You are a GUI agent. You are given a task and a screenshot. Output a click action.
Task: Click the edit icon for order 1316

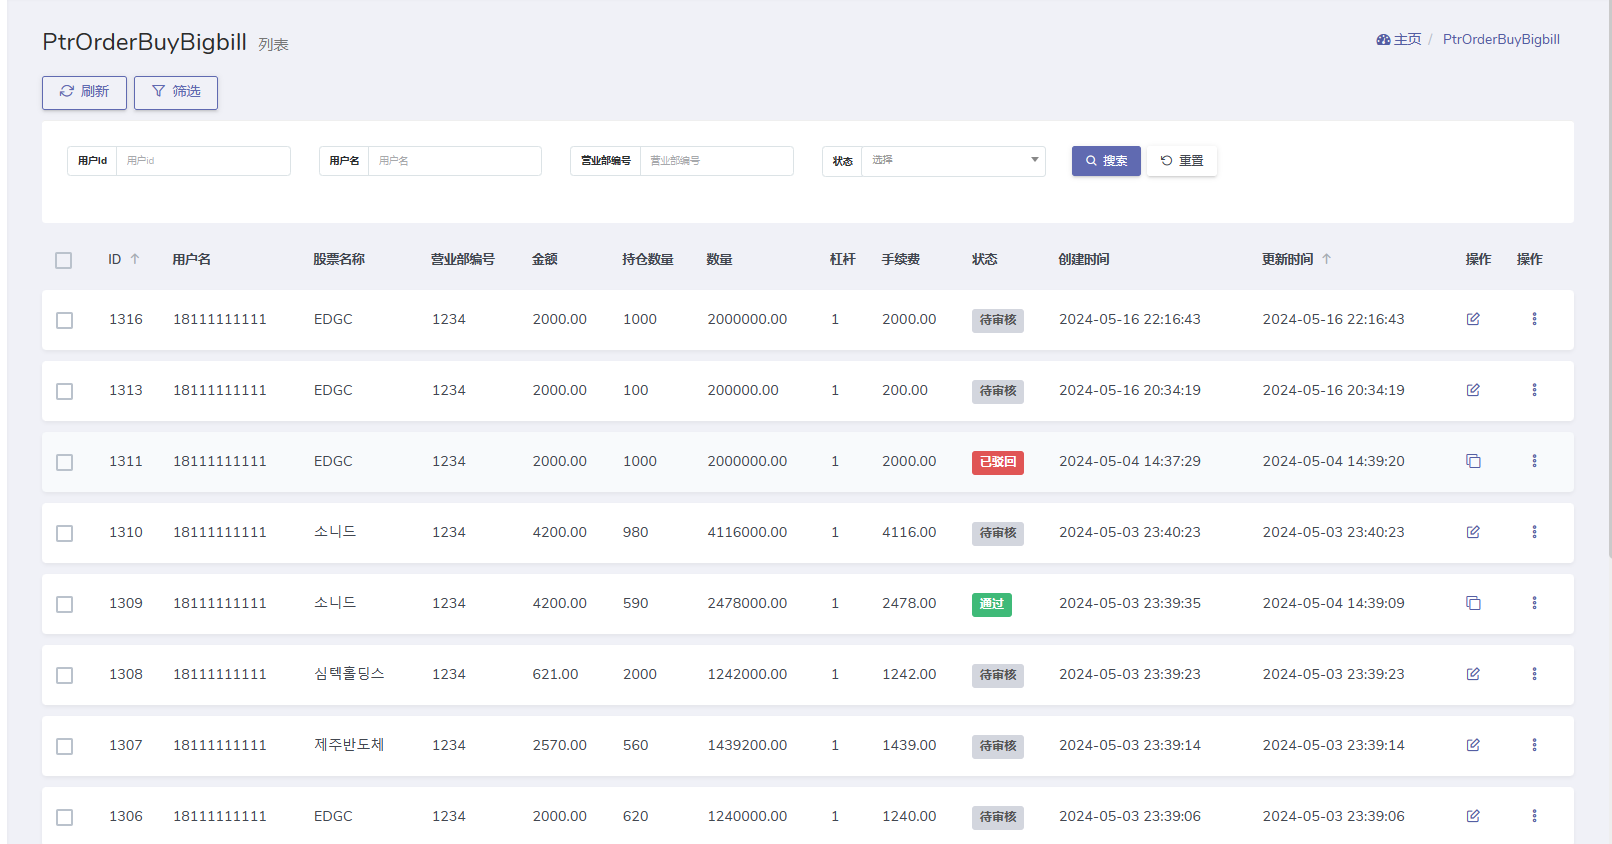(x=1473, y=319)
